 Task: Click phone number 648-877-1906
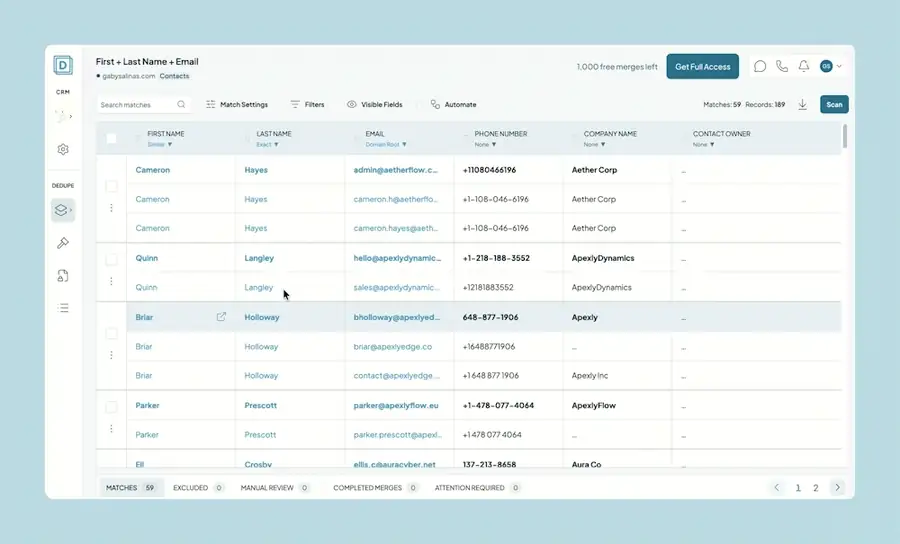pos(491,317)
